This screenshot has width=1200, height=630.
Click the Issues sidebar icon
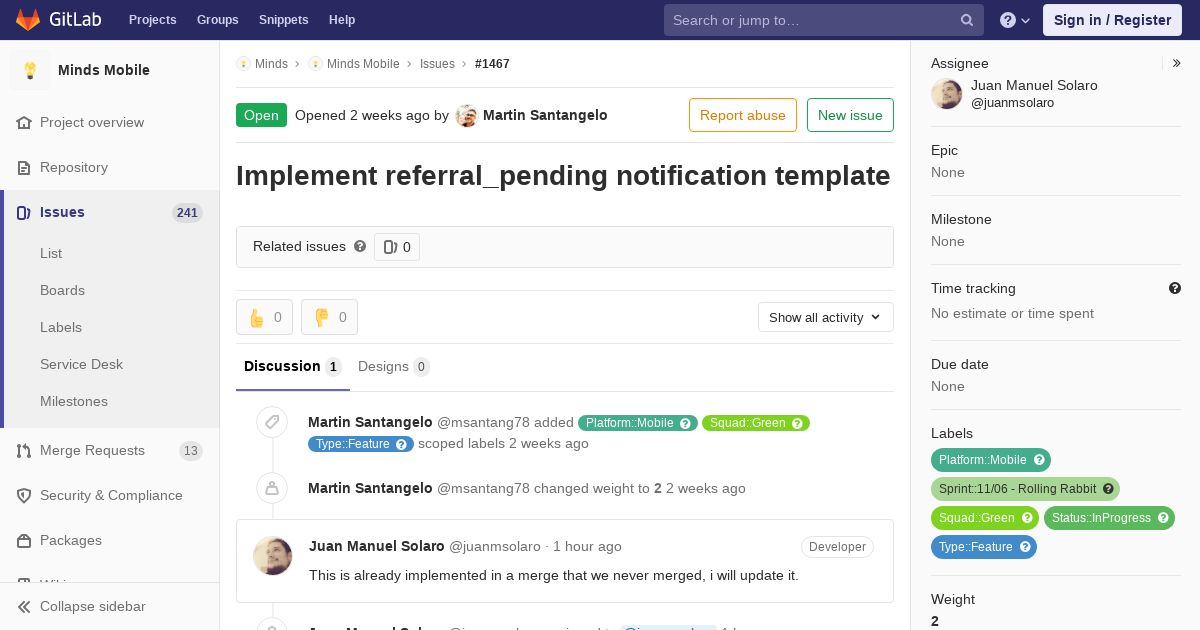click(x=24, y=212)
